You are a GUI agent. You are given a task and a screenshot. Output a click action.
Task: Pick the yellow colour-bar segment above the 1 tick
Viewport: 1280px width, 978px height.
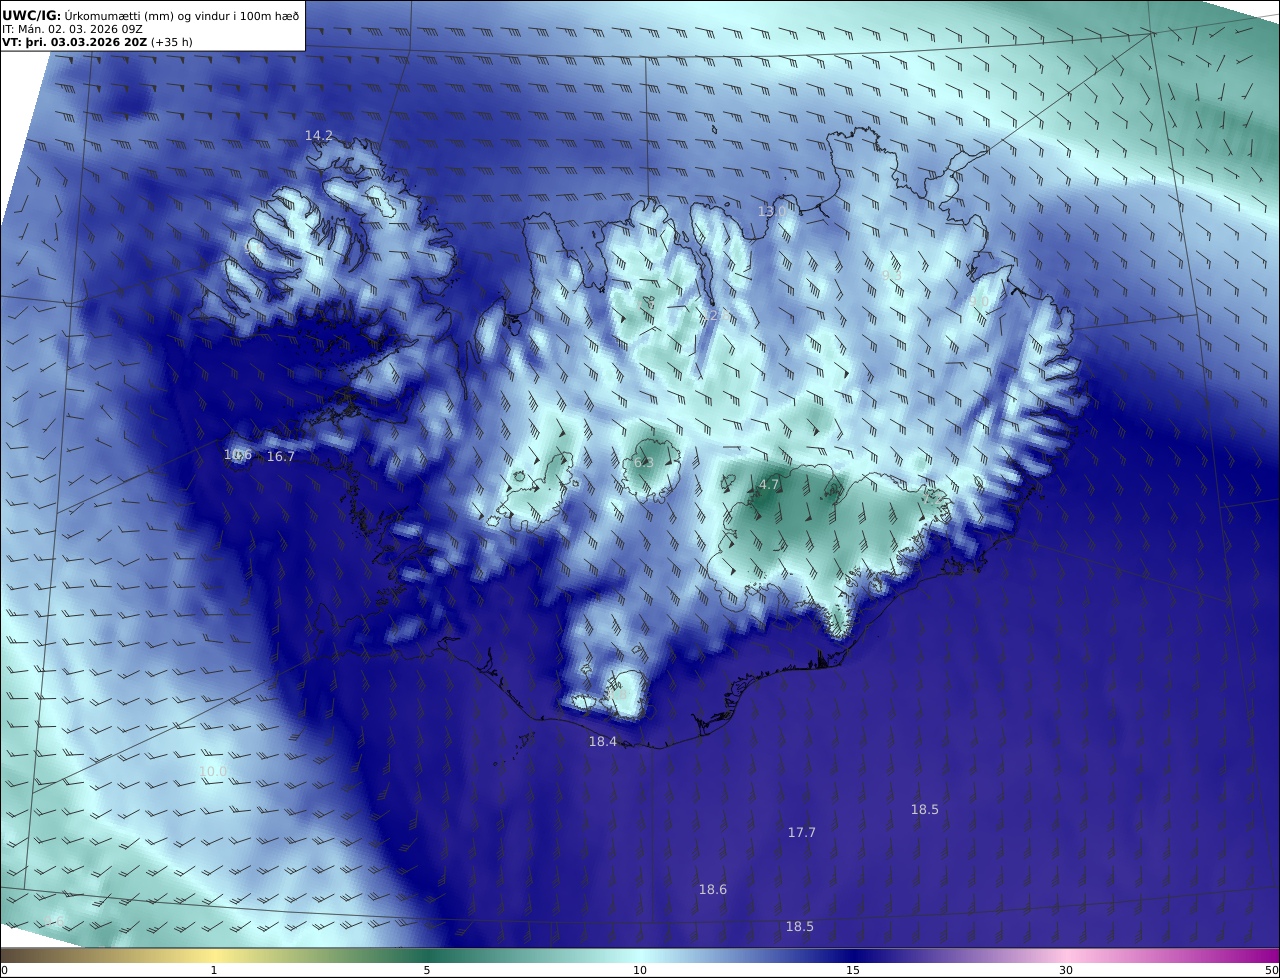(214, 955)
